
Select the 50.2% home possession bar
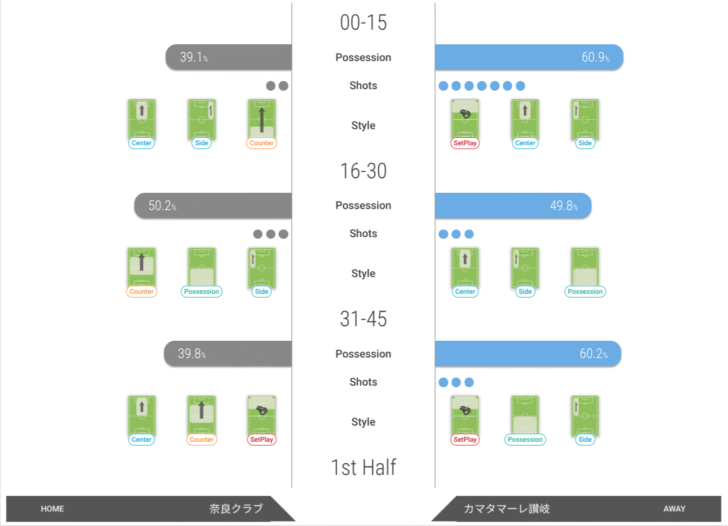213,206
